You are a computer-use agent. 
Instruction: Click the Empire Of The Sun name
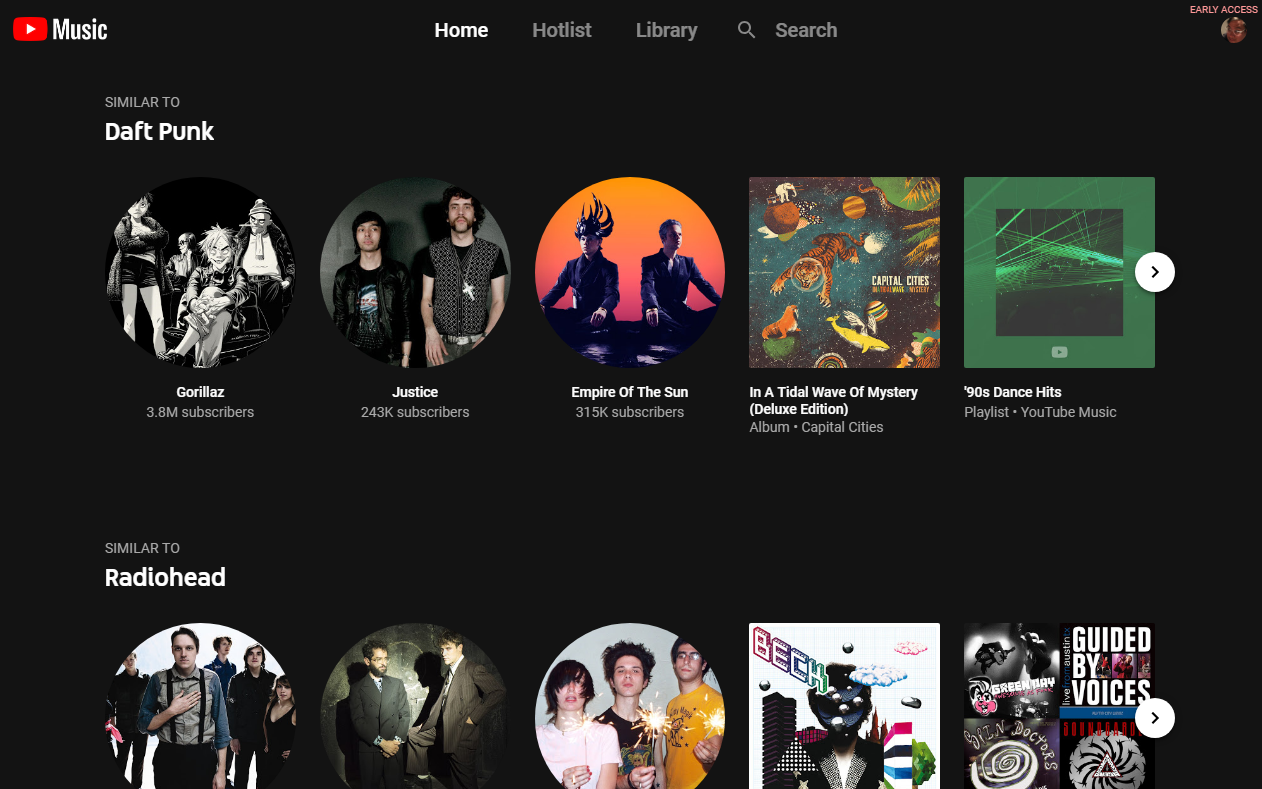[x=630, y=392]
